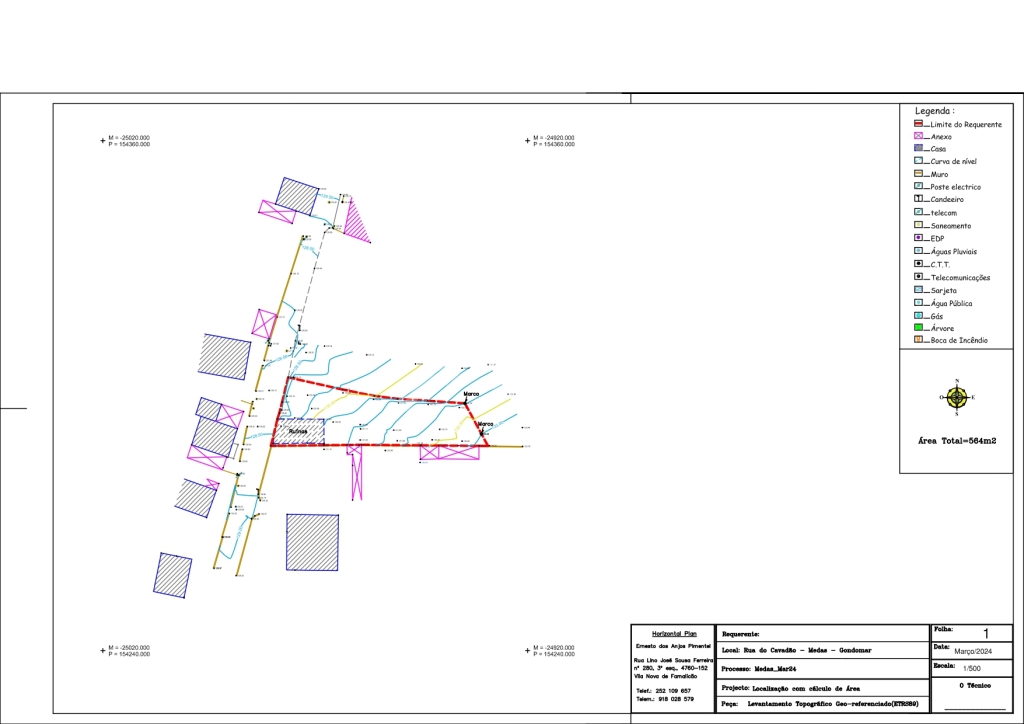The image size is (1024, 724).
Task: Select the large hatched house below the plot
Action: point(312,542)
